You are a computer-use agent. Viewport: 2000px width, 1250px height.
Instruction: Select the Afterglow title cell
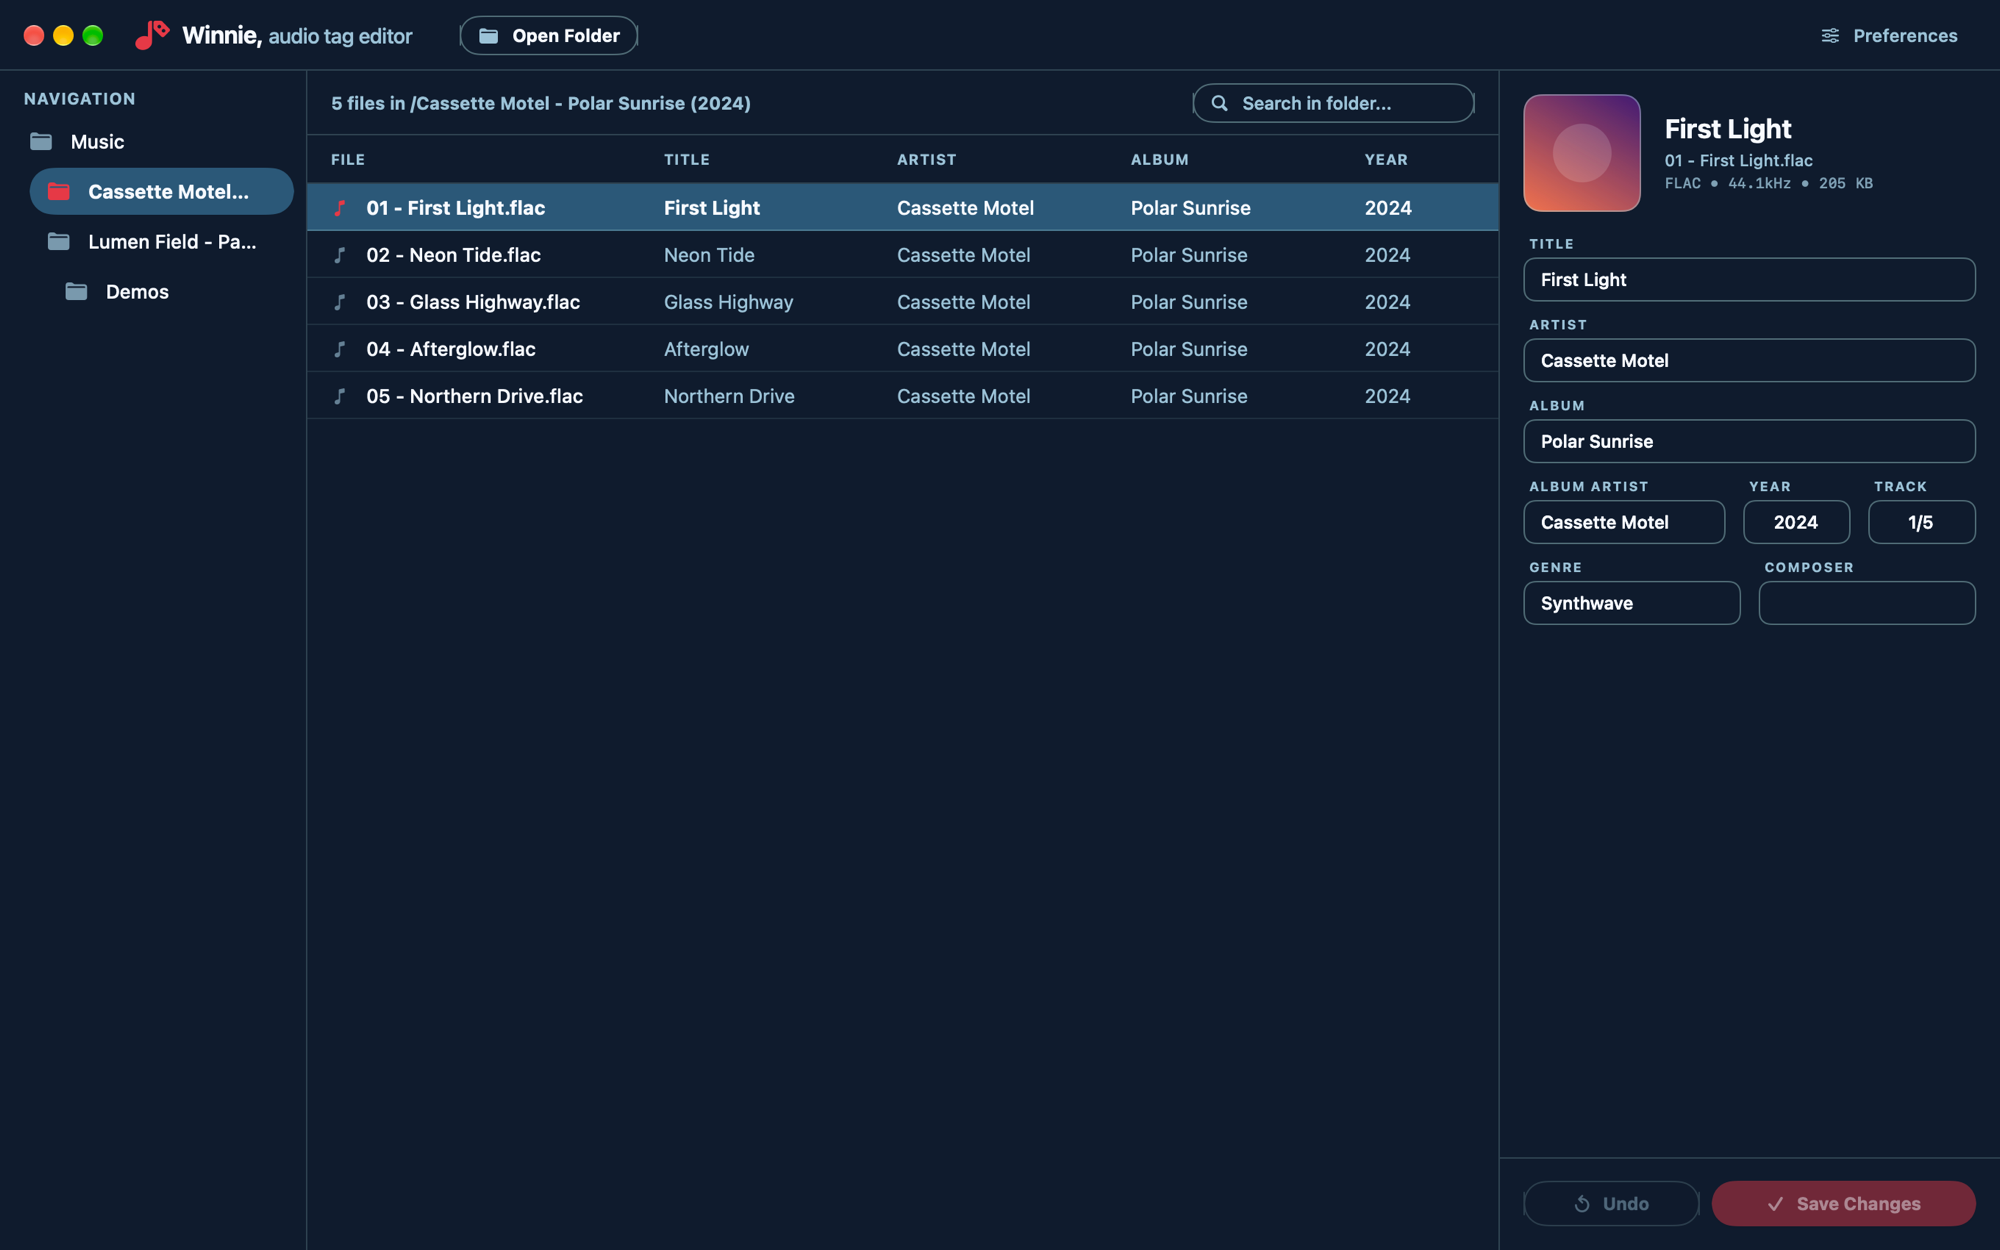tap(706, 349)
